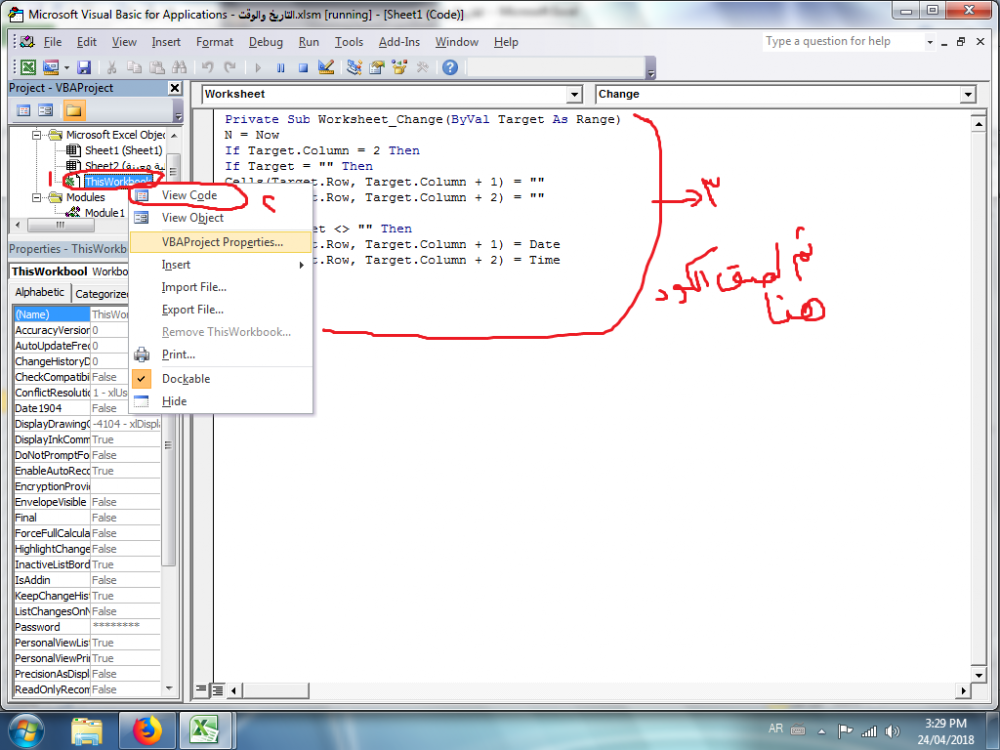
Task: Toggle Design Mode icon
Action: click(x=326, y=67)
